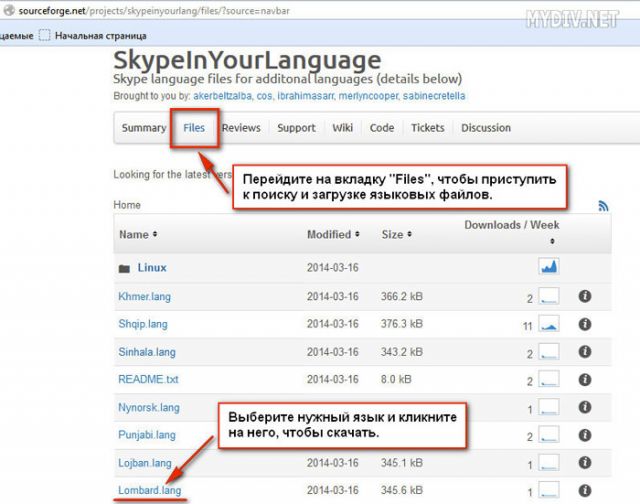Viewport: 640px width, 504px height.
Task: Download Nynorsk.lang file
Action: point(149,407)
